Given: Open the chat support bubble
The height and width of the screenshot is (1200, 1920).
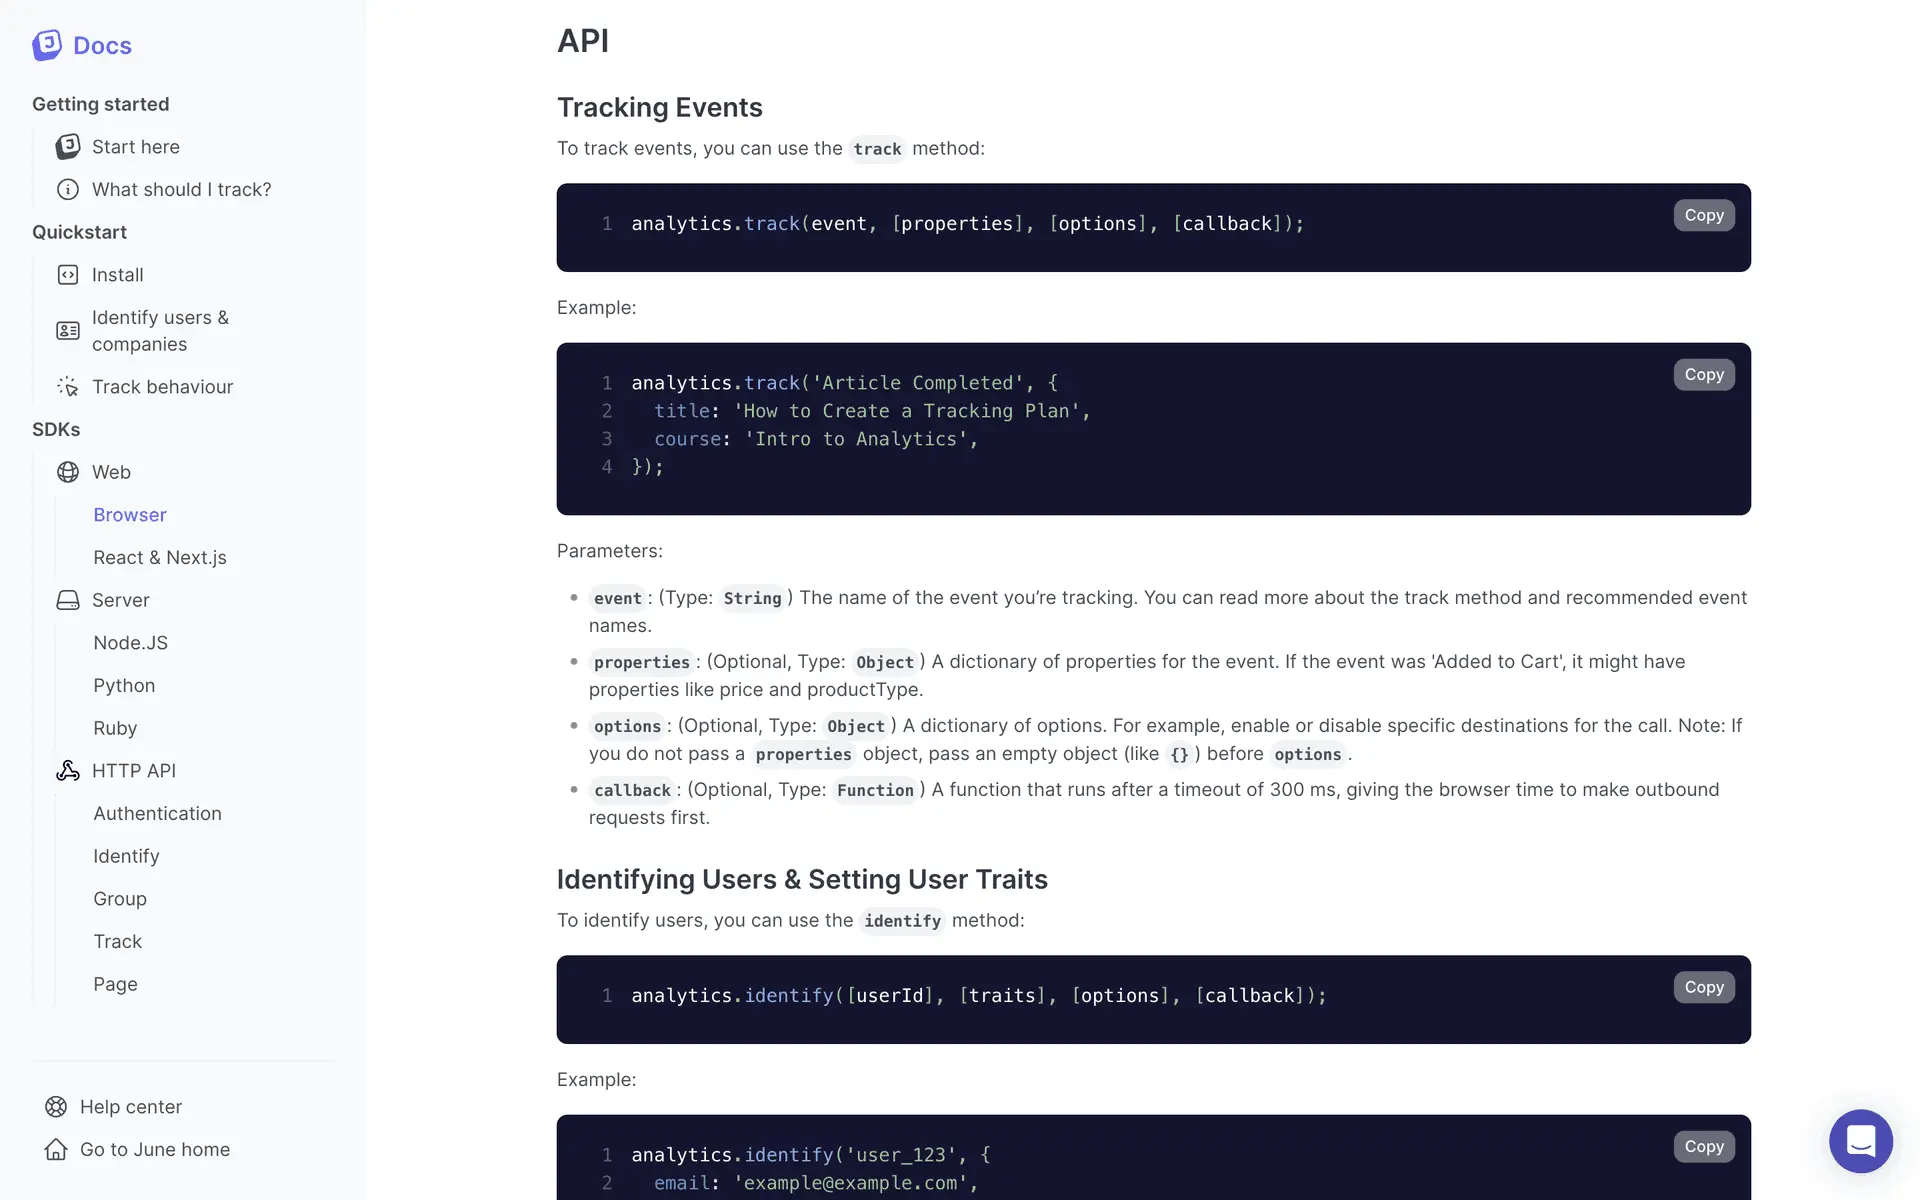Looking at the screenshot, I should 1860,1141.
